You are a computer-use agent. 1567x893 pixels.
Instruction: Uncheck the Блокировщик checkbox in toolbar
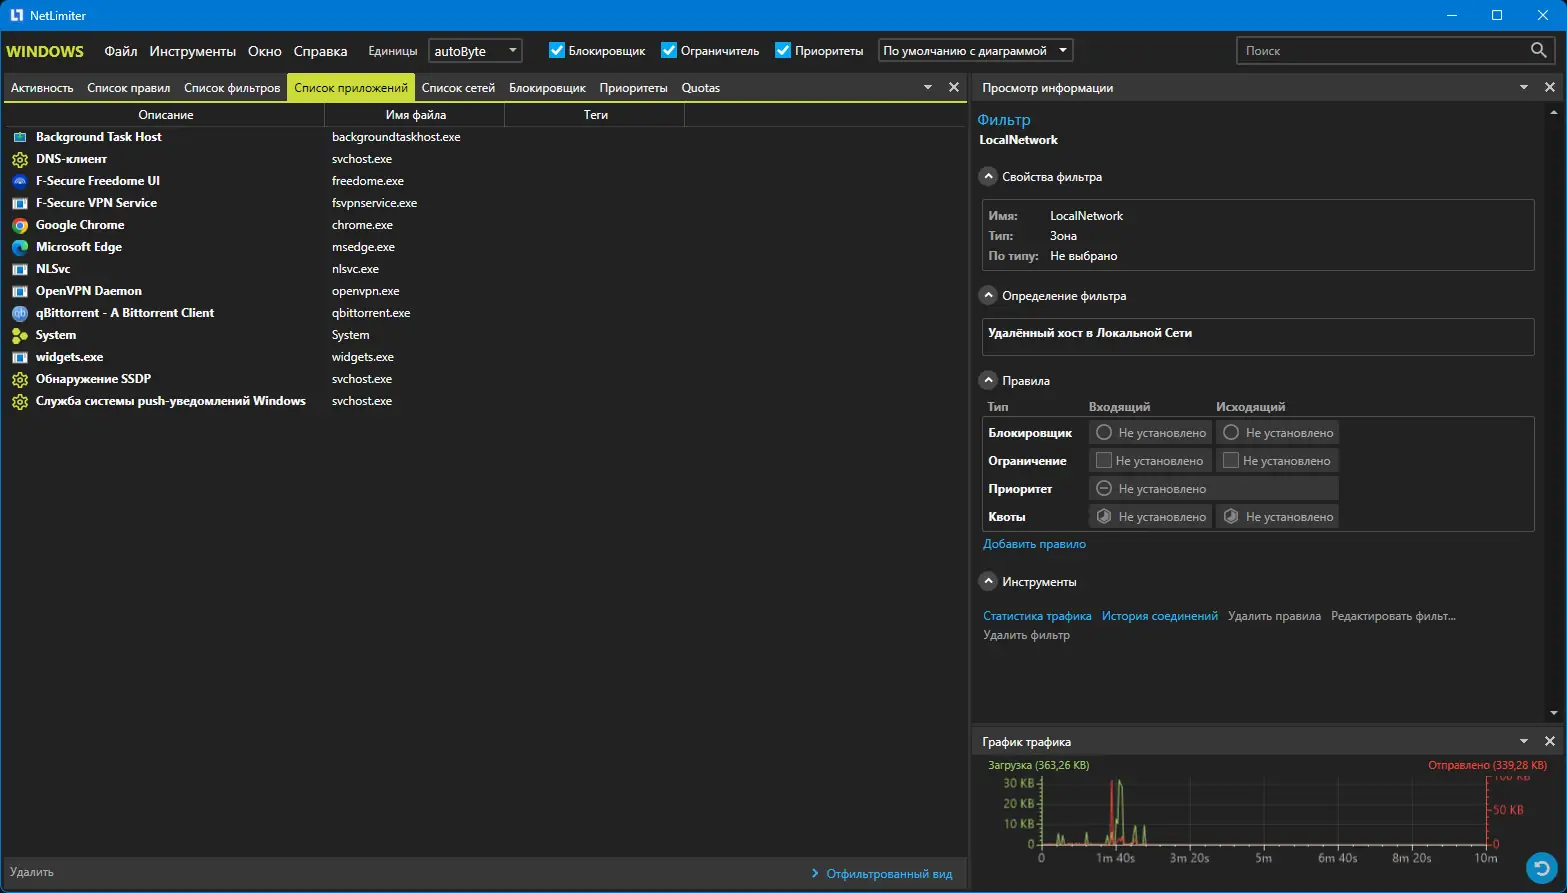557,50
